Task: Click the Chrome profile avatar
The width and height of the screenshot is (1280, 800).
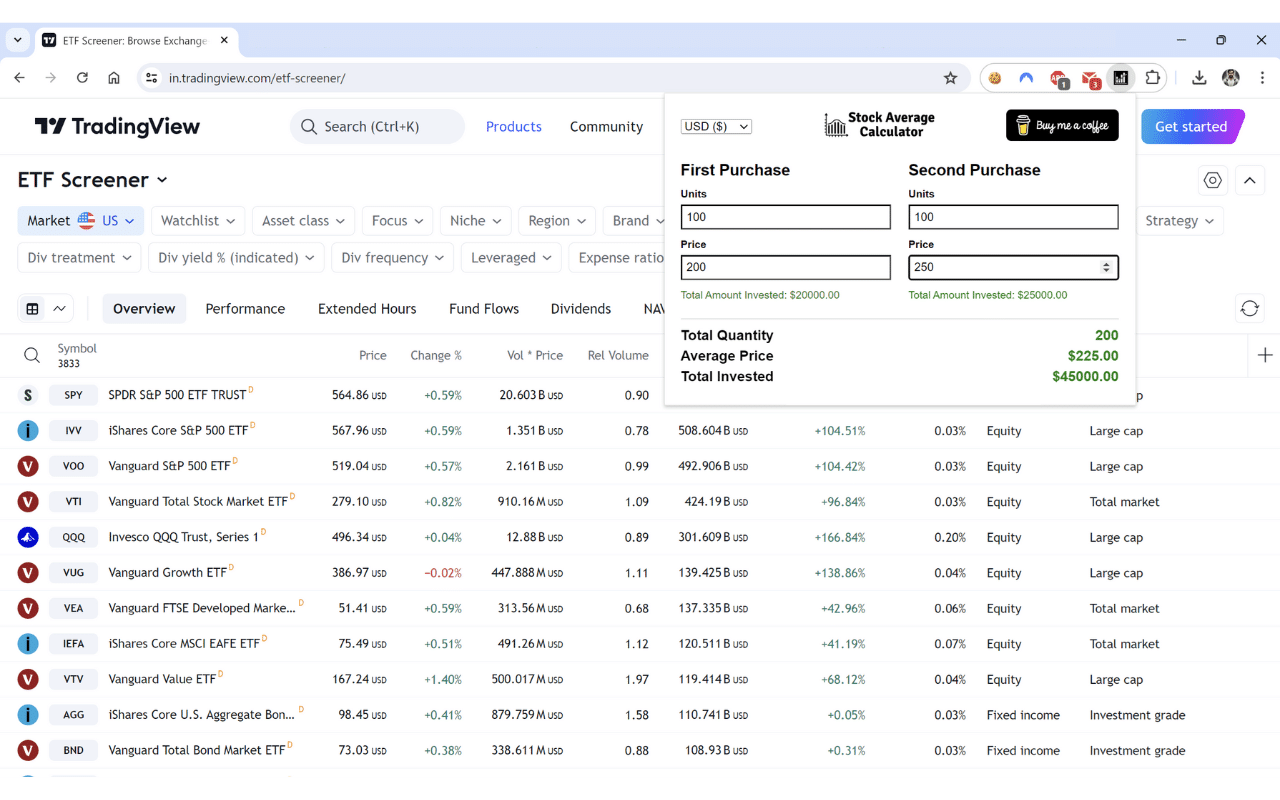Action: 1231,78
